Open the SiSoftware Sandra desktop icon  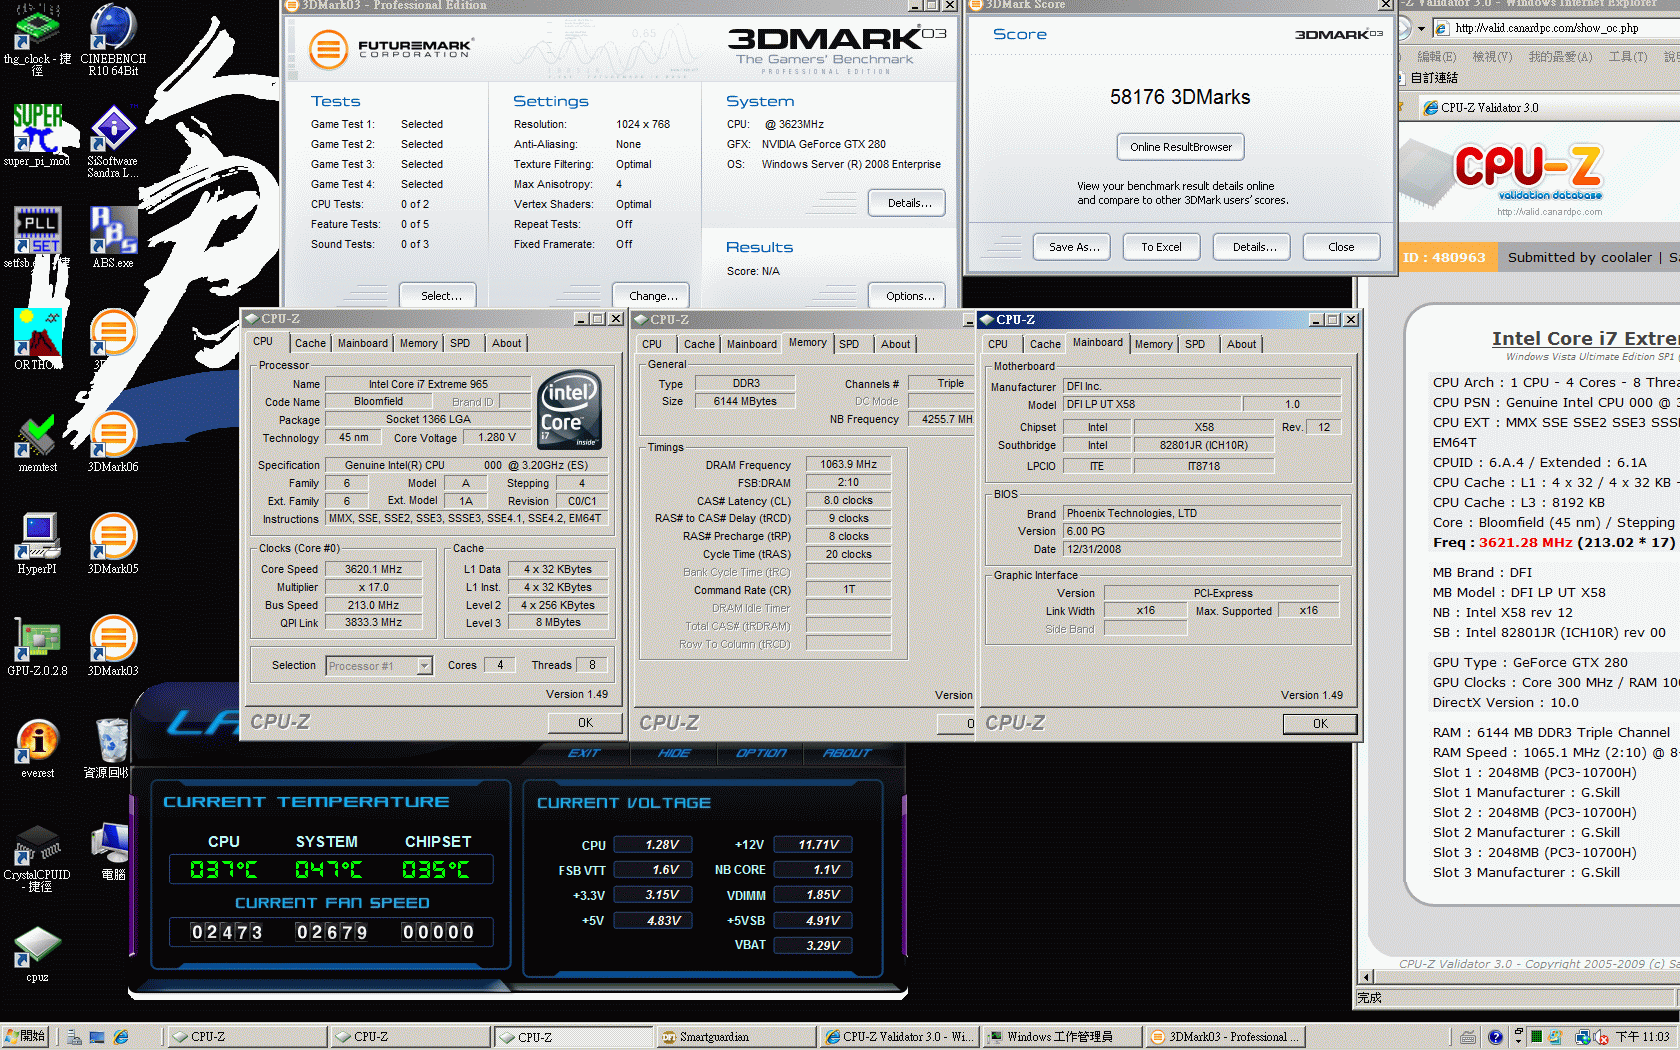(113, 141)
